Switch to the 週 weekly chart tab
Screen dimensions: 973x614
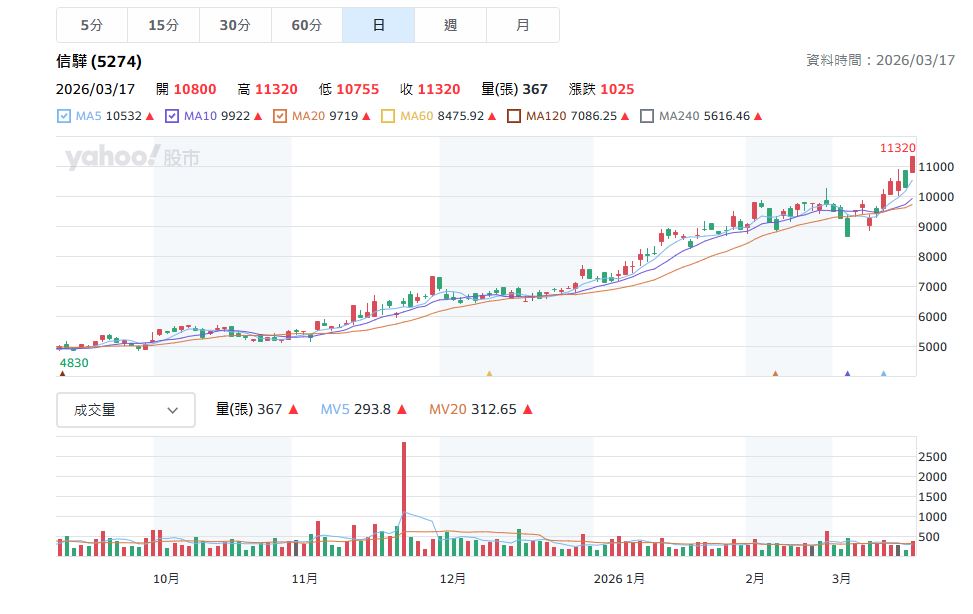pos(450,24)
